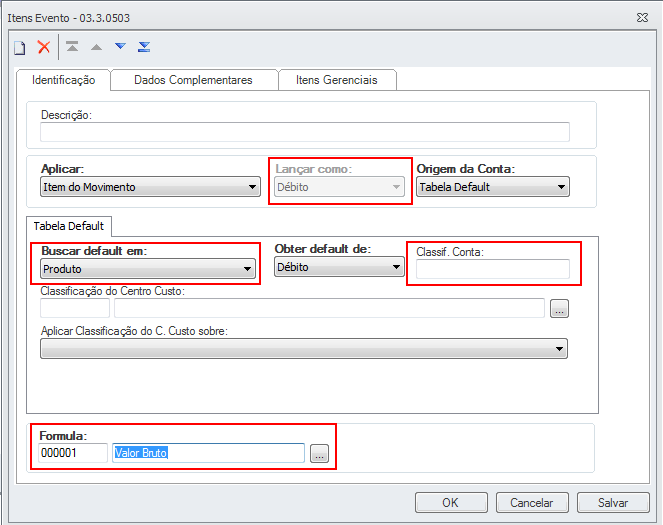Image resolution: width=663 pixels, height=525 pixels.
Task: Switch to the Identificação tab
Action: [63, 80]
